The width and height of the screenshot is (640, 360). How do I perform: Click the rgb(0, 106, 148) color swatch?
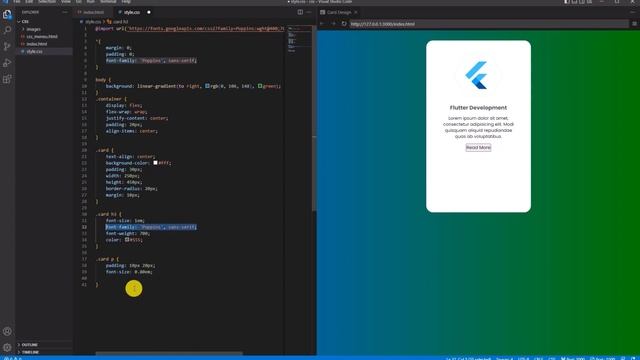[x=207, y=86]
